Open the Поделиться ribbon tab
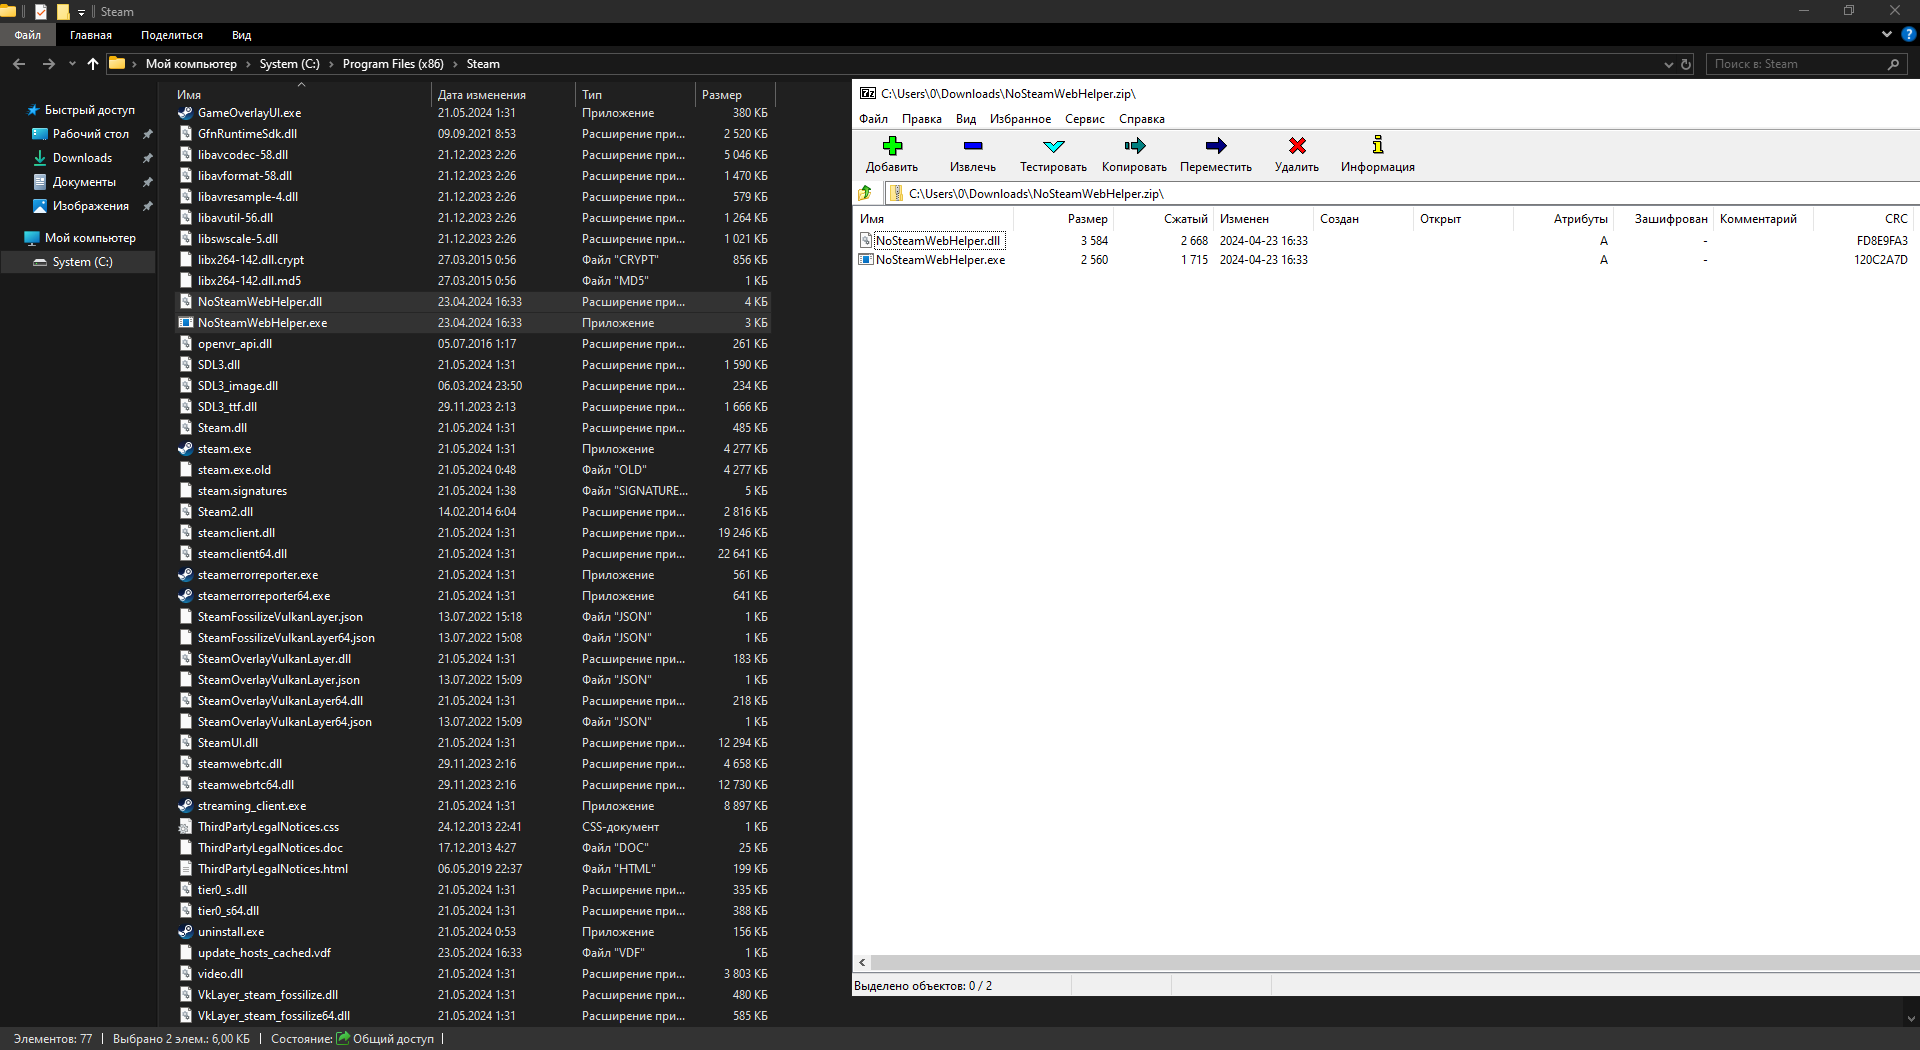 (x=172, y=35)
